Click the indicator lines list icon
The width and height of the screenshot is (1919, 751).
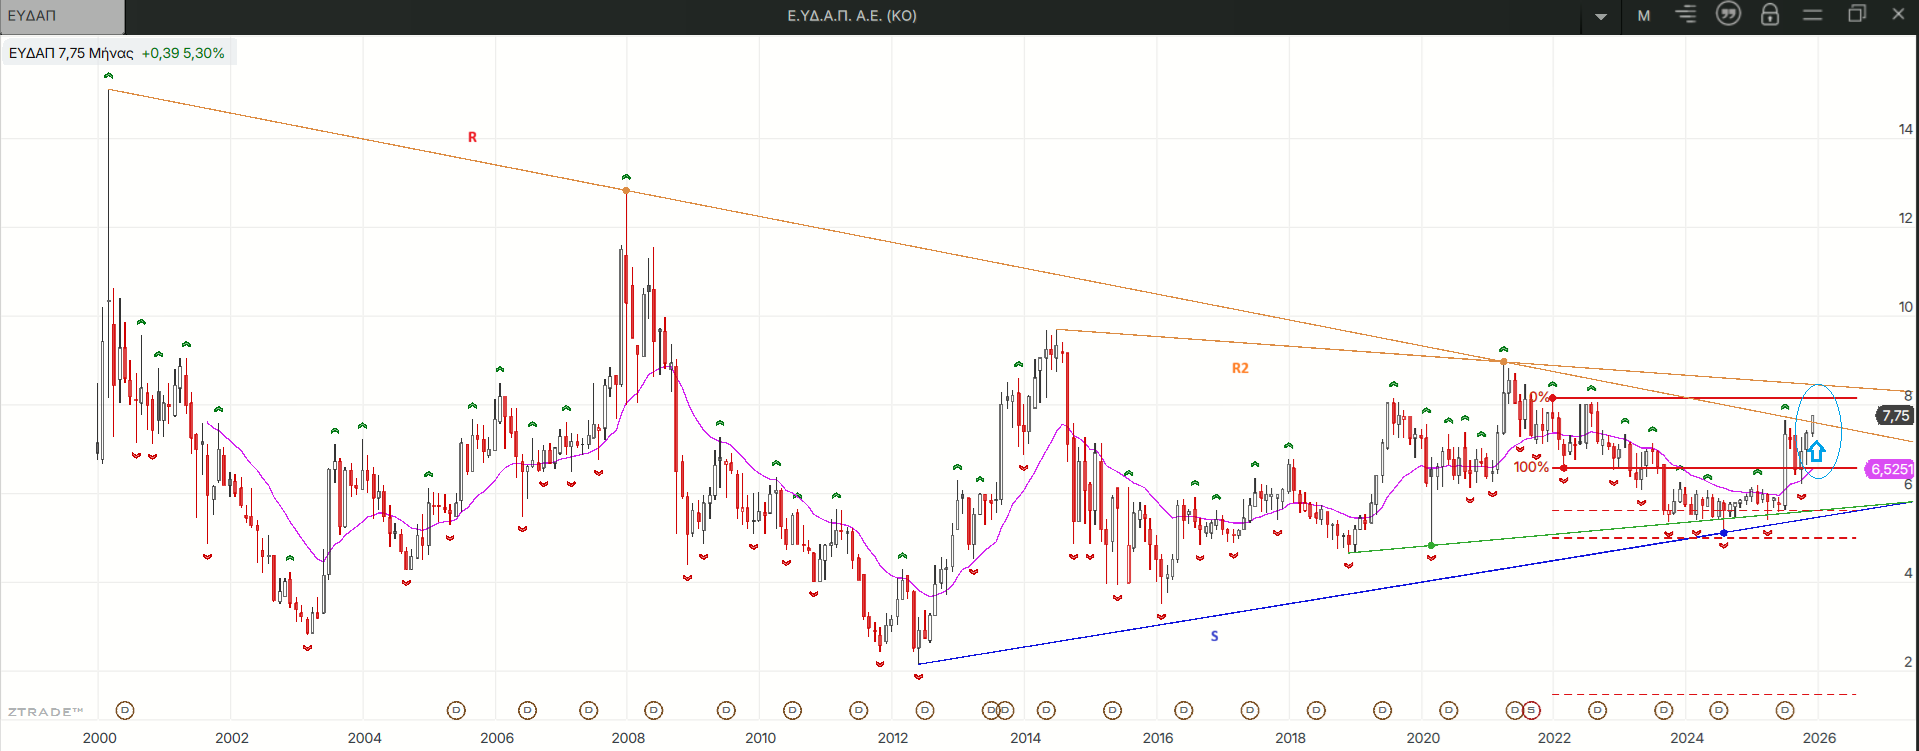[x=1686, y=15]
